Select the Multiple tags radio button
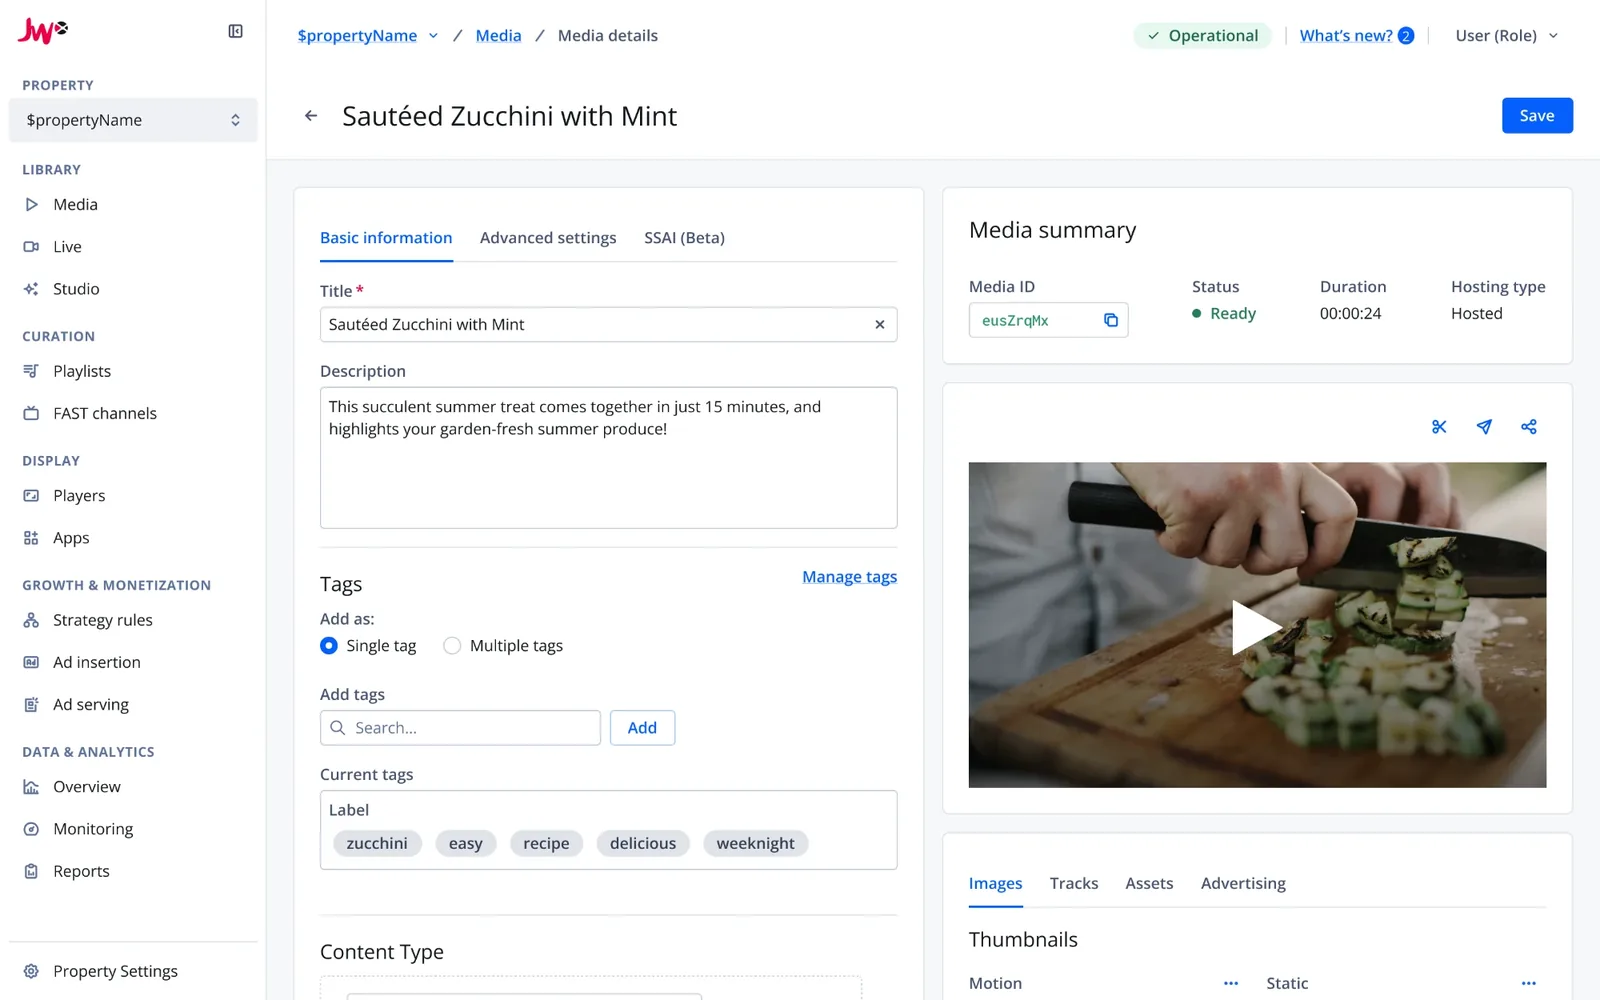1600x1000 pixels. point(452,646)
